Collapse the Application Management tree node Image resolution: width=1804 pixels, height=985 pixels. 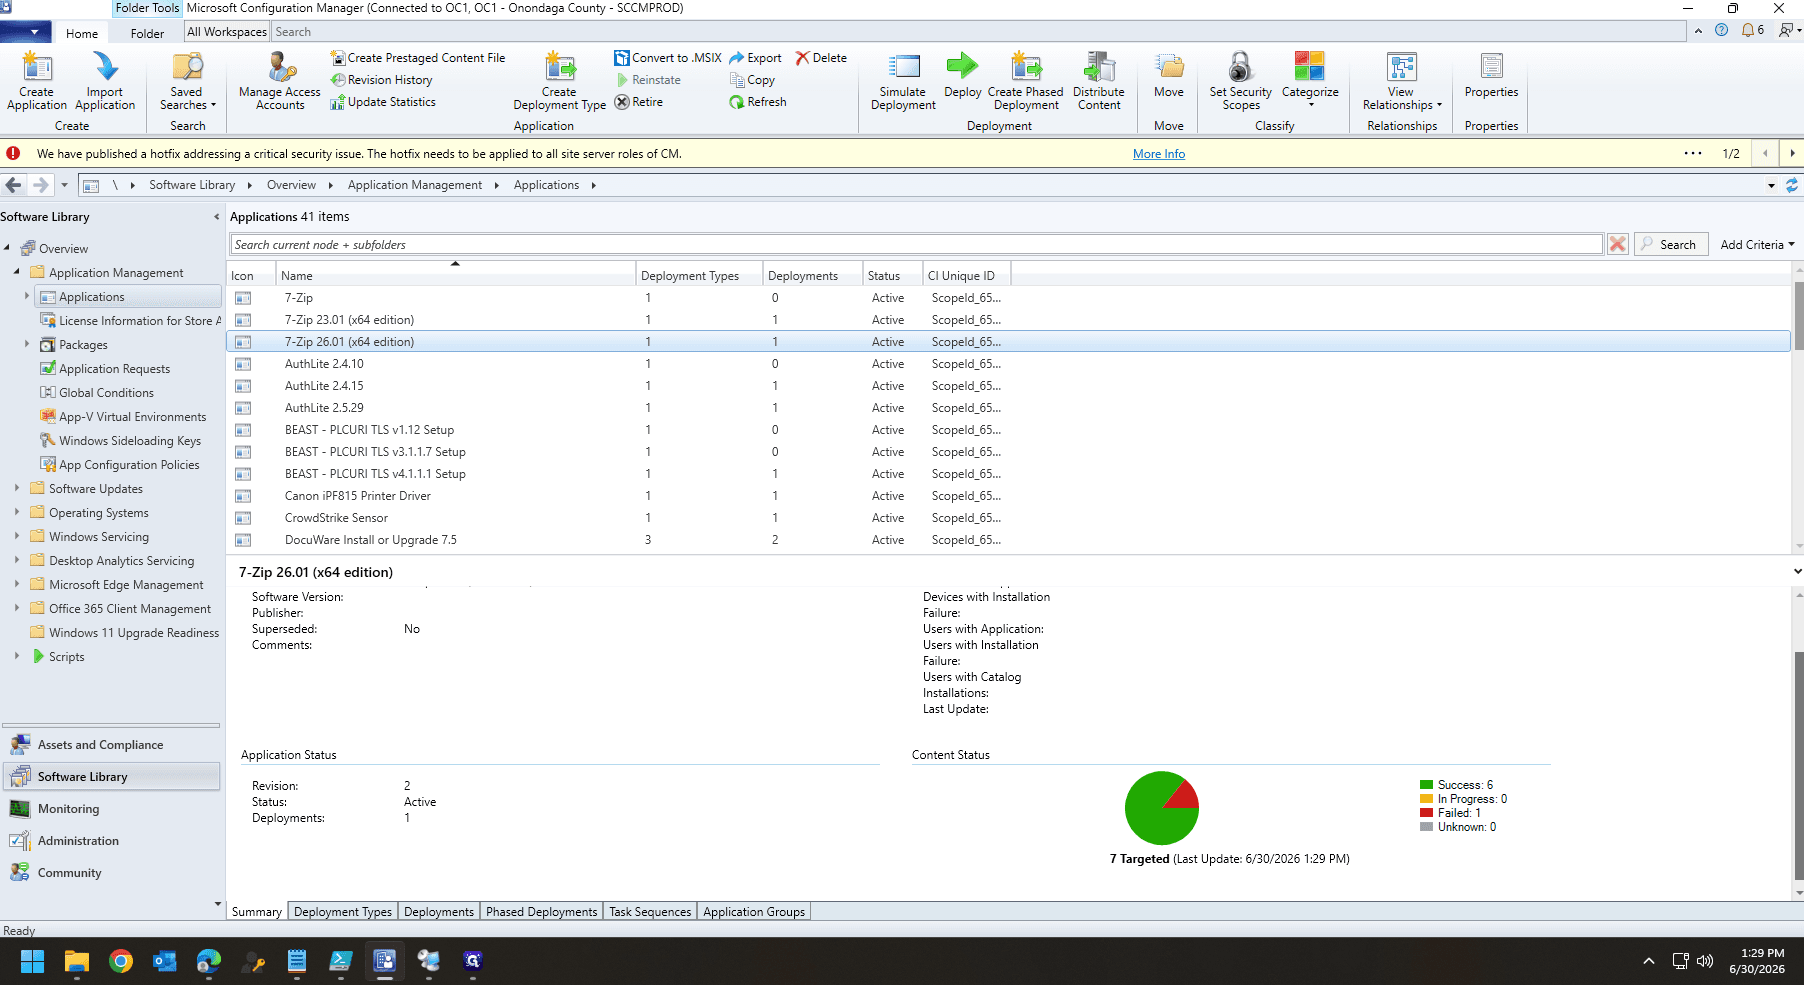click(17, 272)
